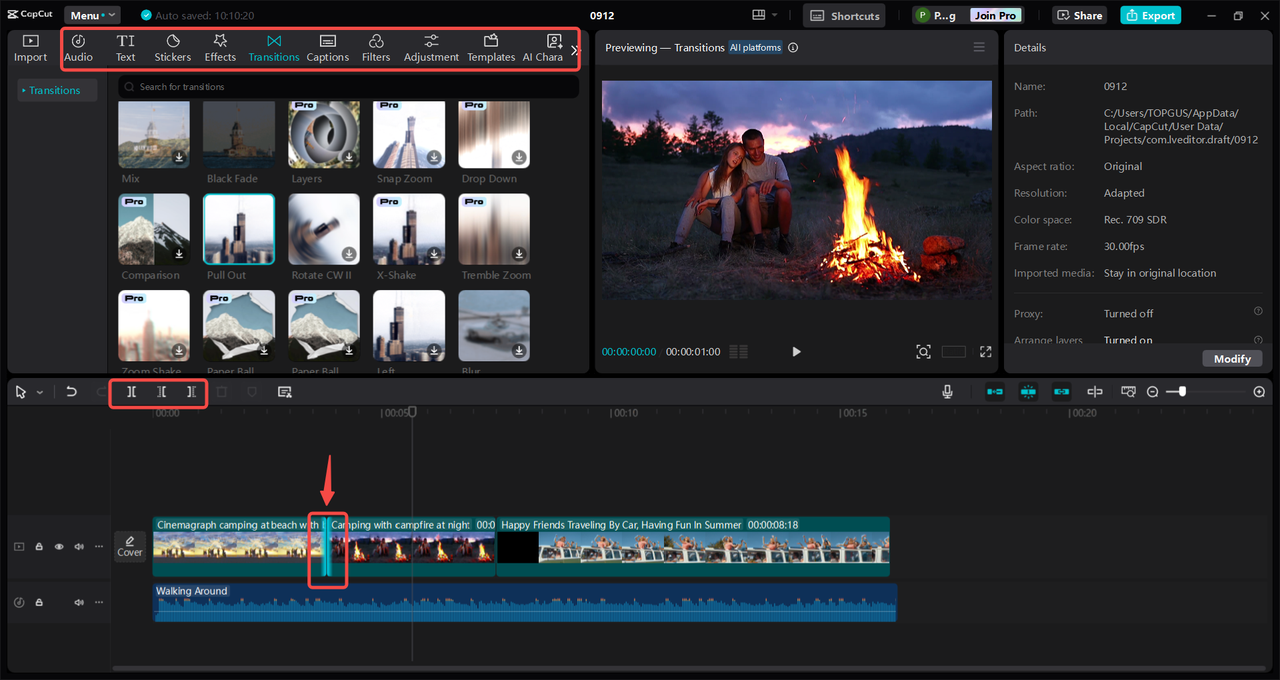The width and height of the screenshot is (1280, 680).
Task: Click the Join Pro button
Action: pyautogui.click(x=995, y=15)
